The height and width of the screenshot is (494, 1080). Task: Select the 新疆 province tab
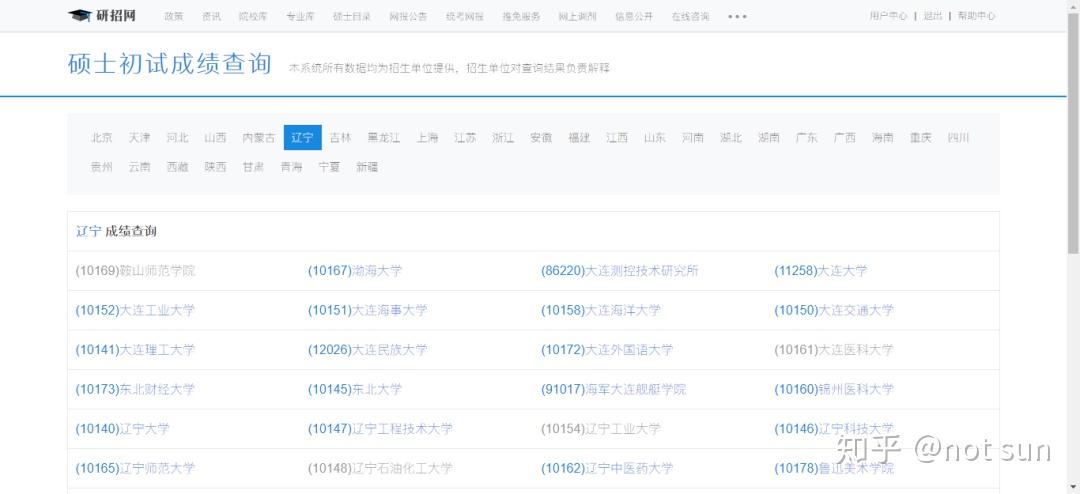(x=366, y=167)
